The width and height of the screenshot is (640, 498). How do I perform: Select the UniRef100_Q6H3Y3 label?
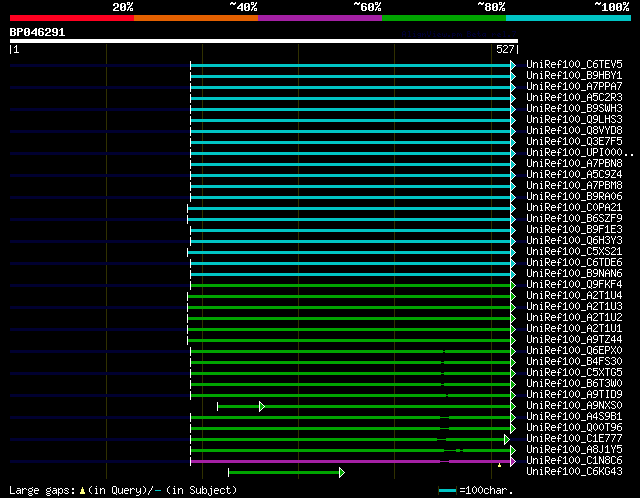click(574, 240)
